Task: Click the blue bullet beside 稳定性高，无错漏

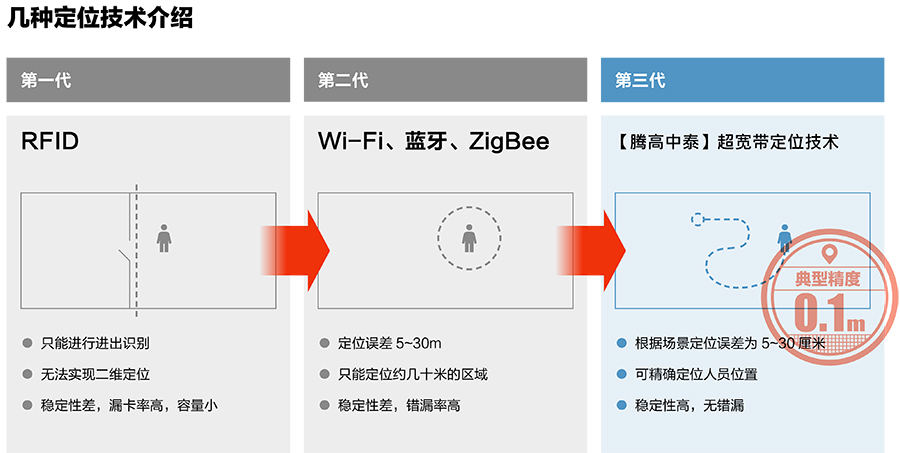Action: click(621, 405)
